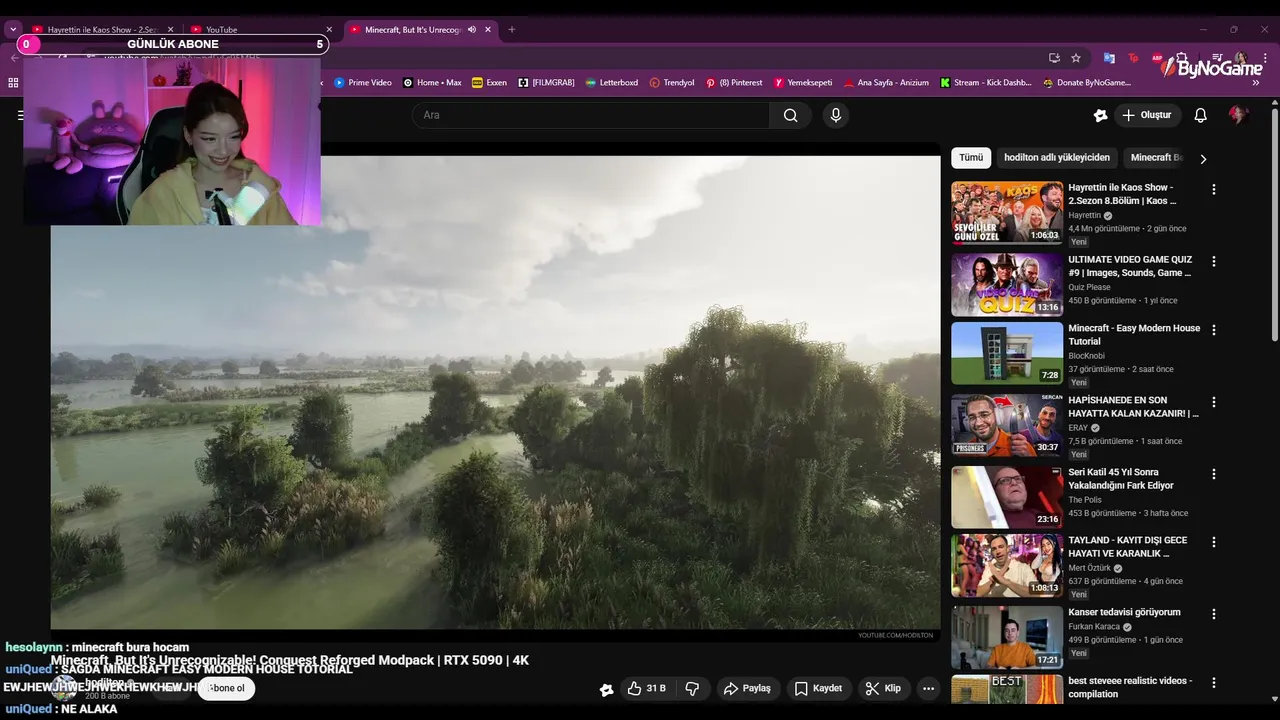Focus the Ara search field
The image size is (1280, 720).
(x=590, y=115)
